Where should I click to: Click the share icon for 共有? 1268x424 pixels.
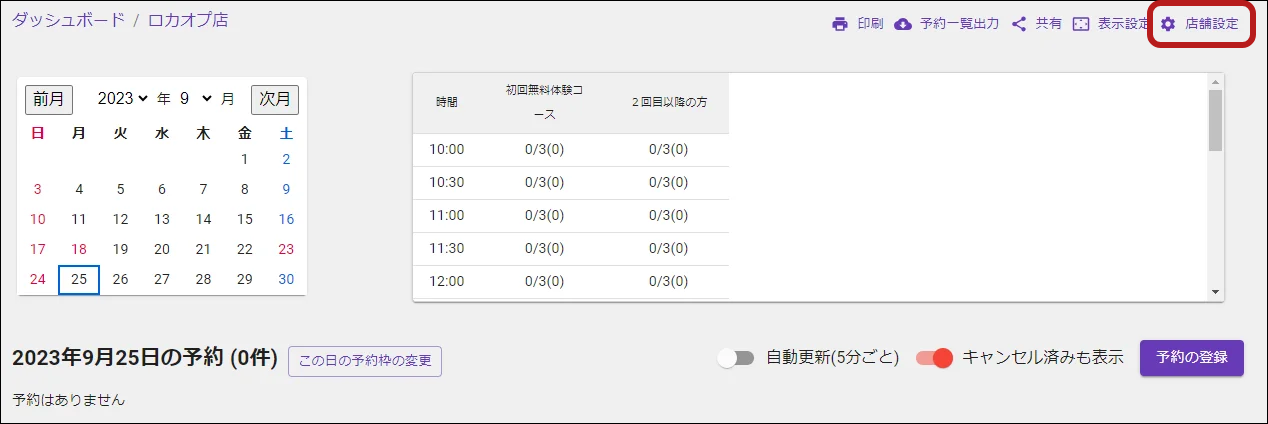(x=1019, y=24)
